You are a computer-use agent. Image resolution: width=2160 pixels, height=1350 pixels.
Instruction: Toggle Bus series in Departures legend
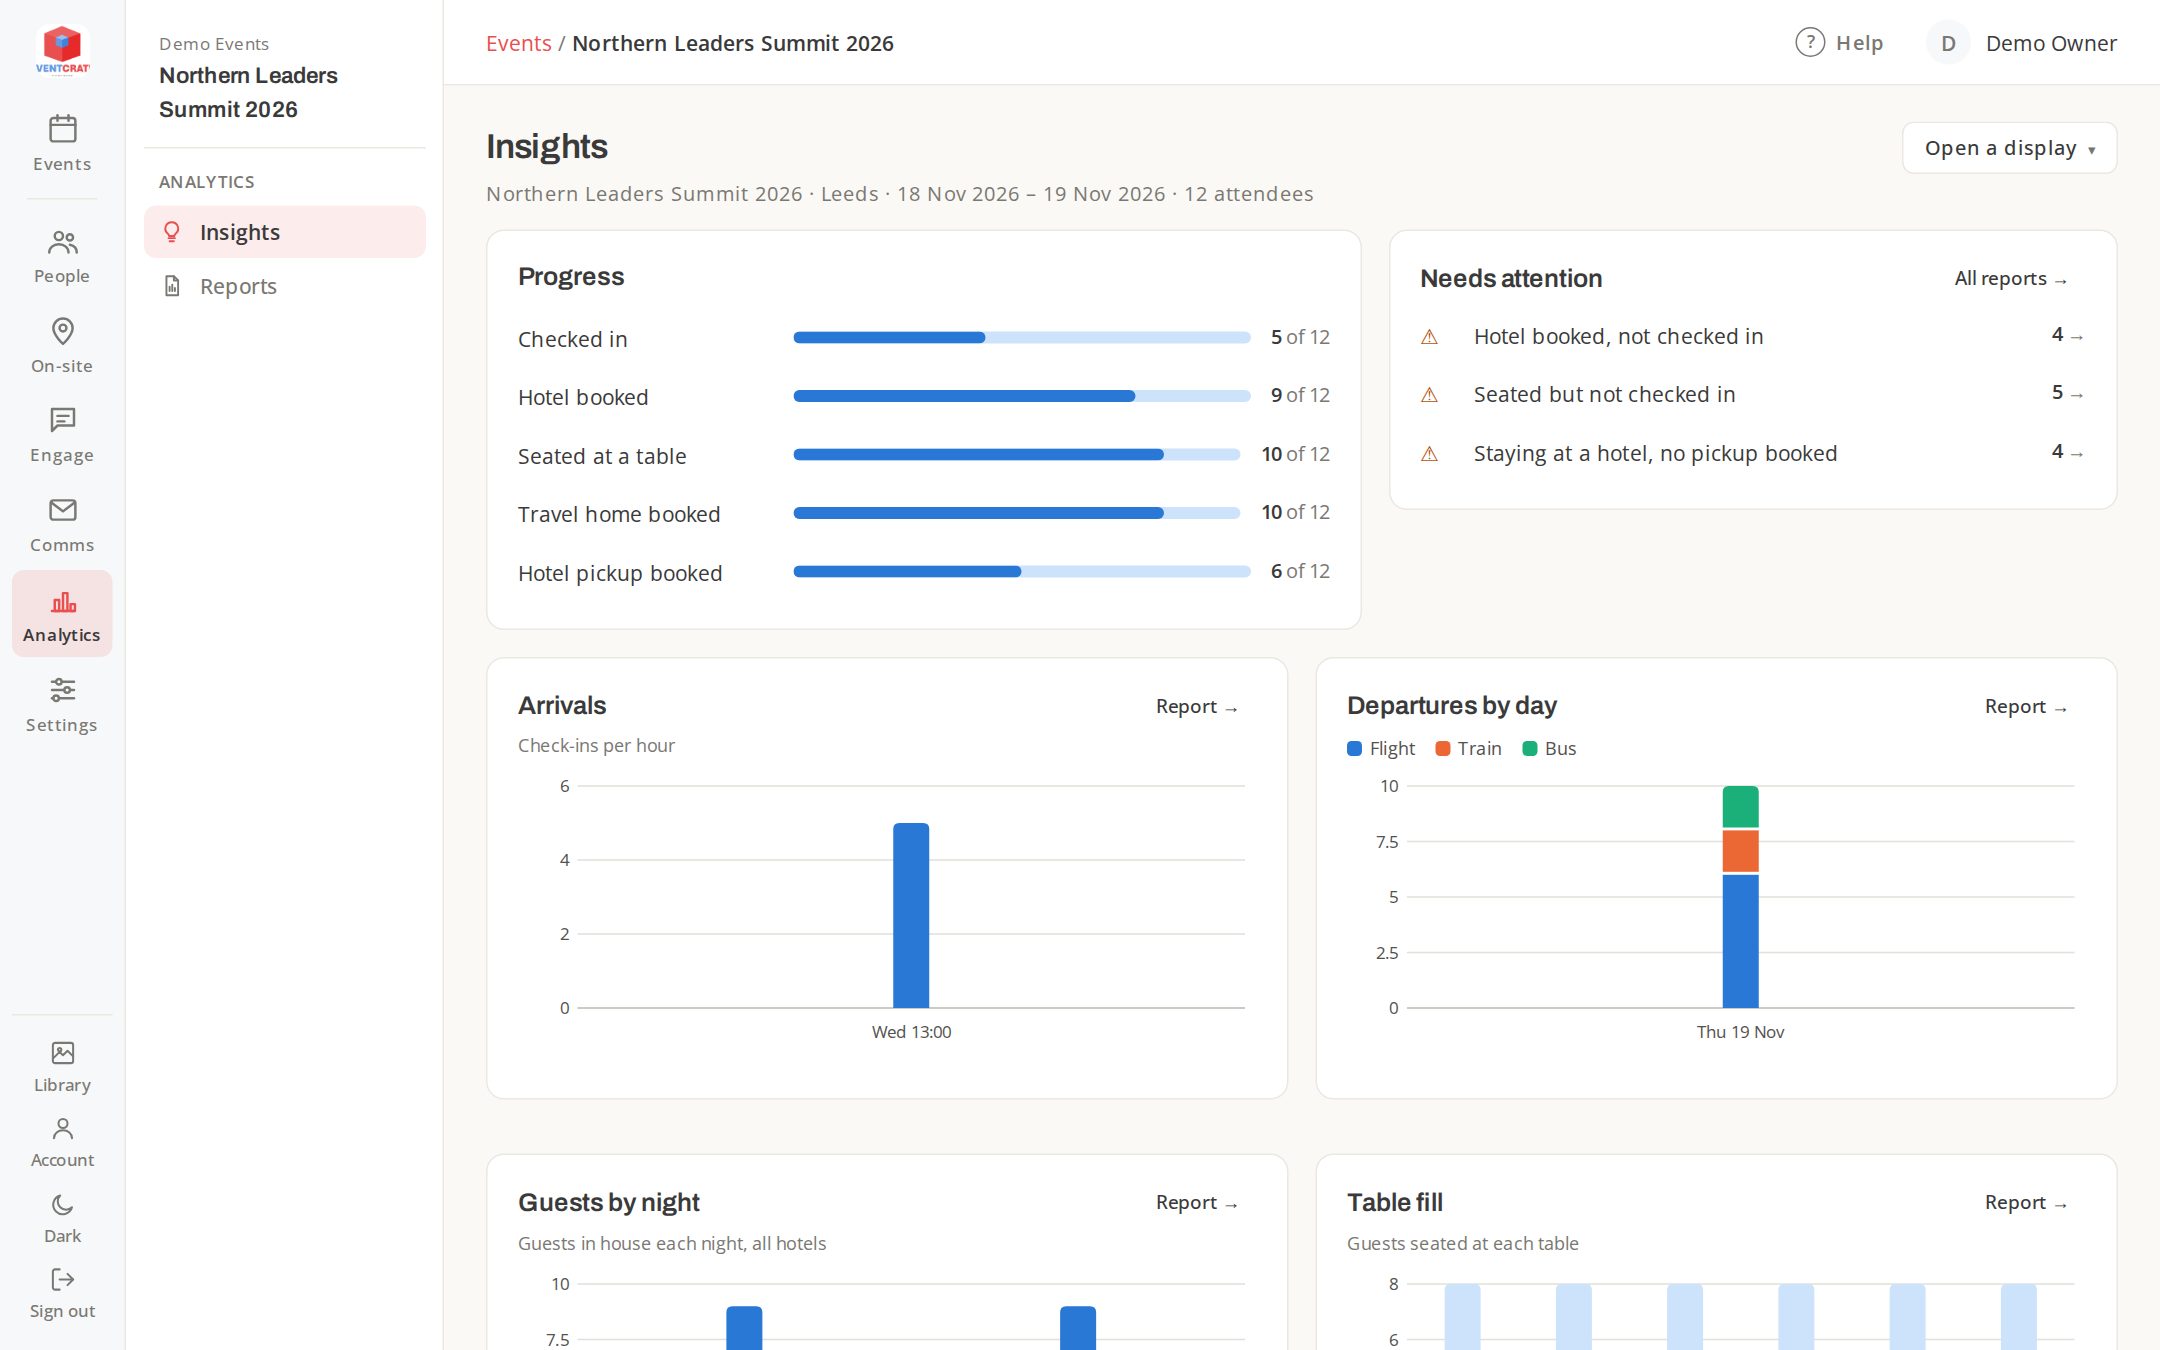[1549, 748]
